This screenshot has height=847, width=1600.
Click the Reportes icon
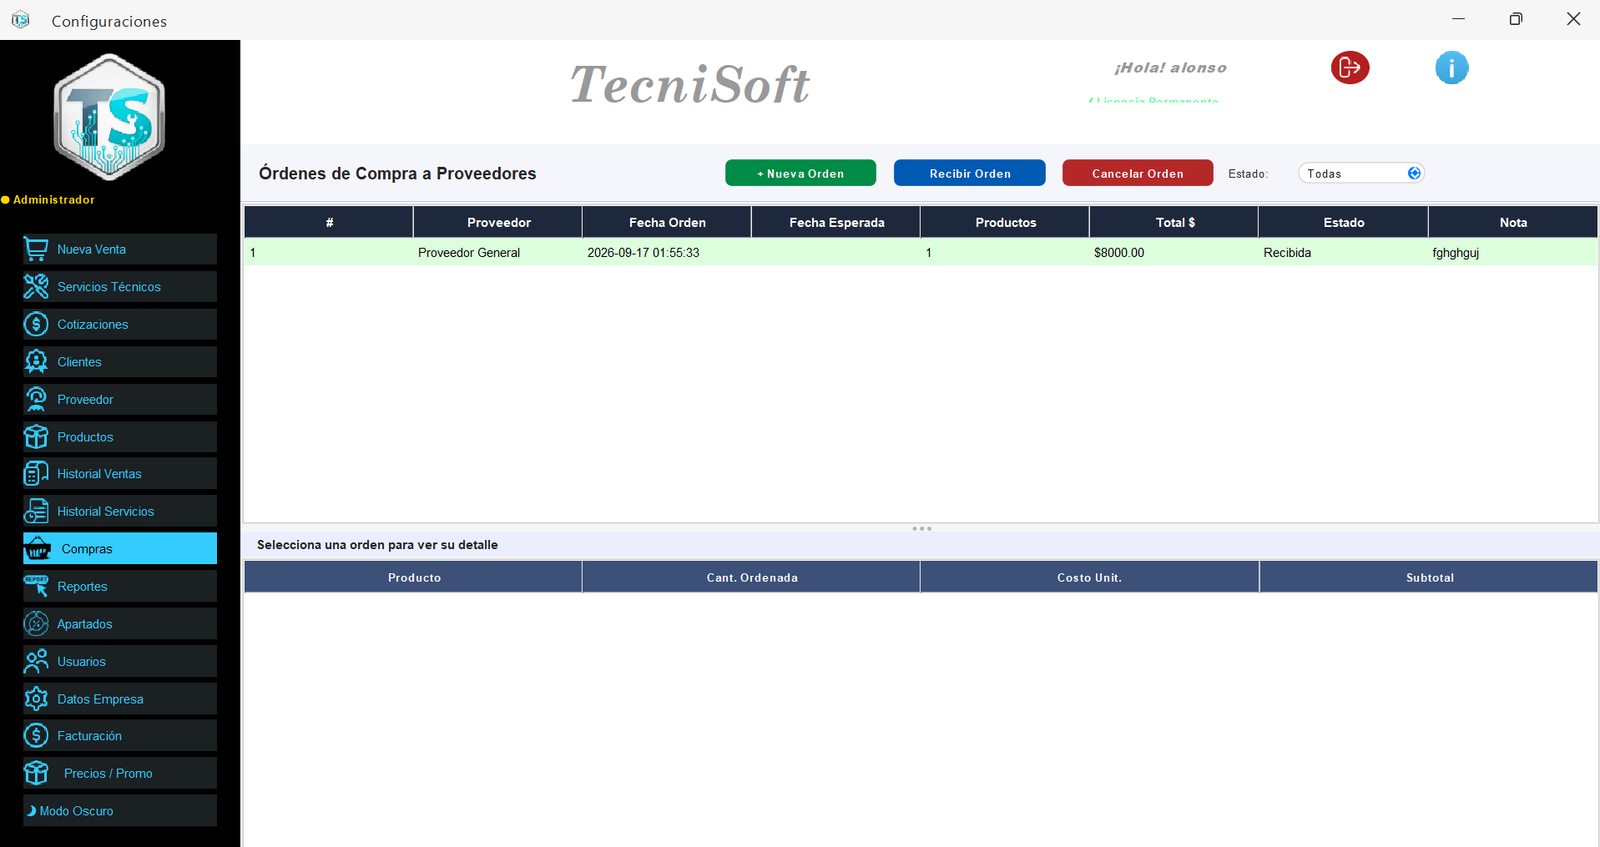[x=36, y=586]
